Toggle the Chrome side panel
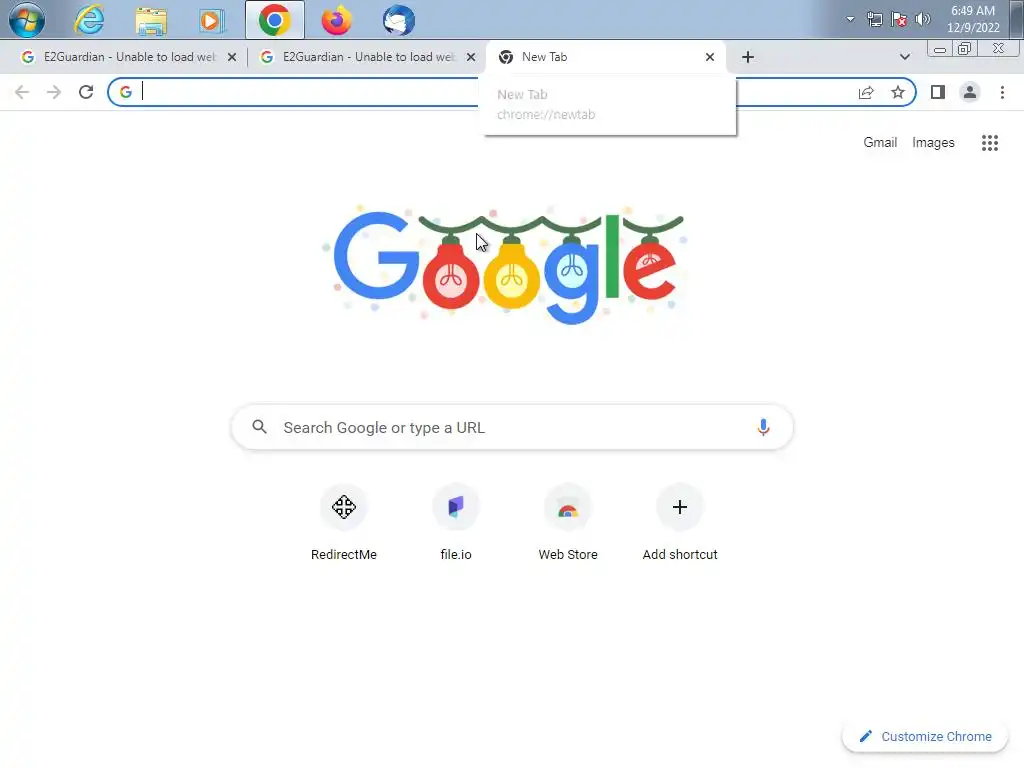1024x768 pixels. coord(938,92)
